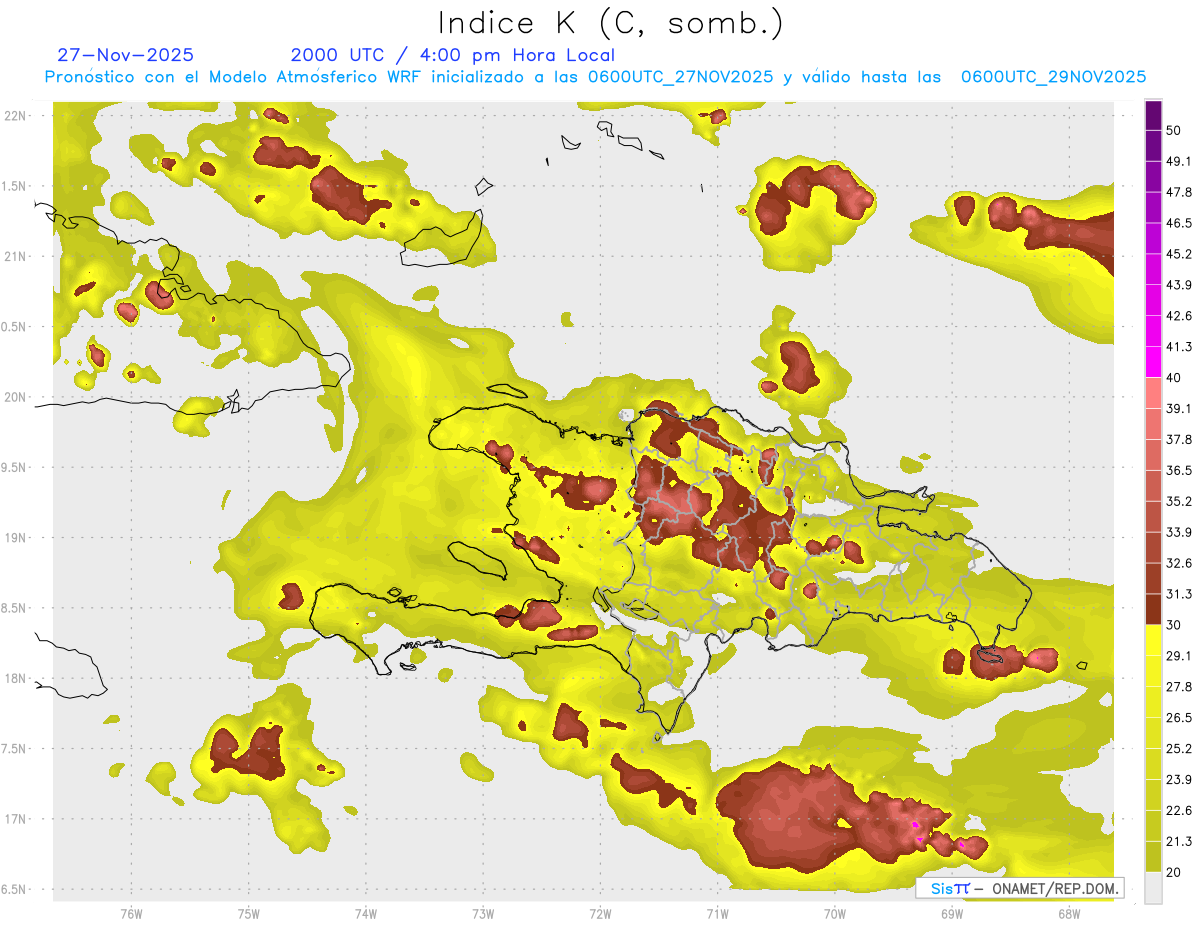1200x927 pixels.
Task: Click the '21N' latitude label
Action: click(15, 256)
